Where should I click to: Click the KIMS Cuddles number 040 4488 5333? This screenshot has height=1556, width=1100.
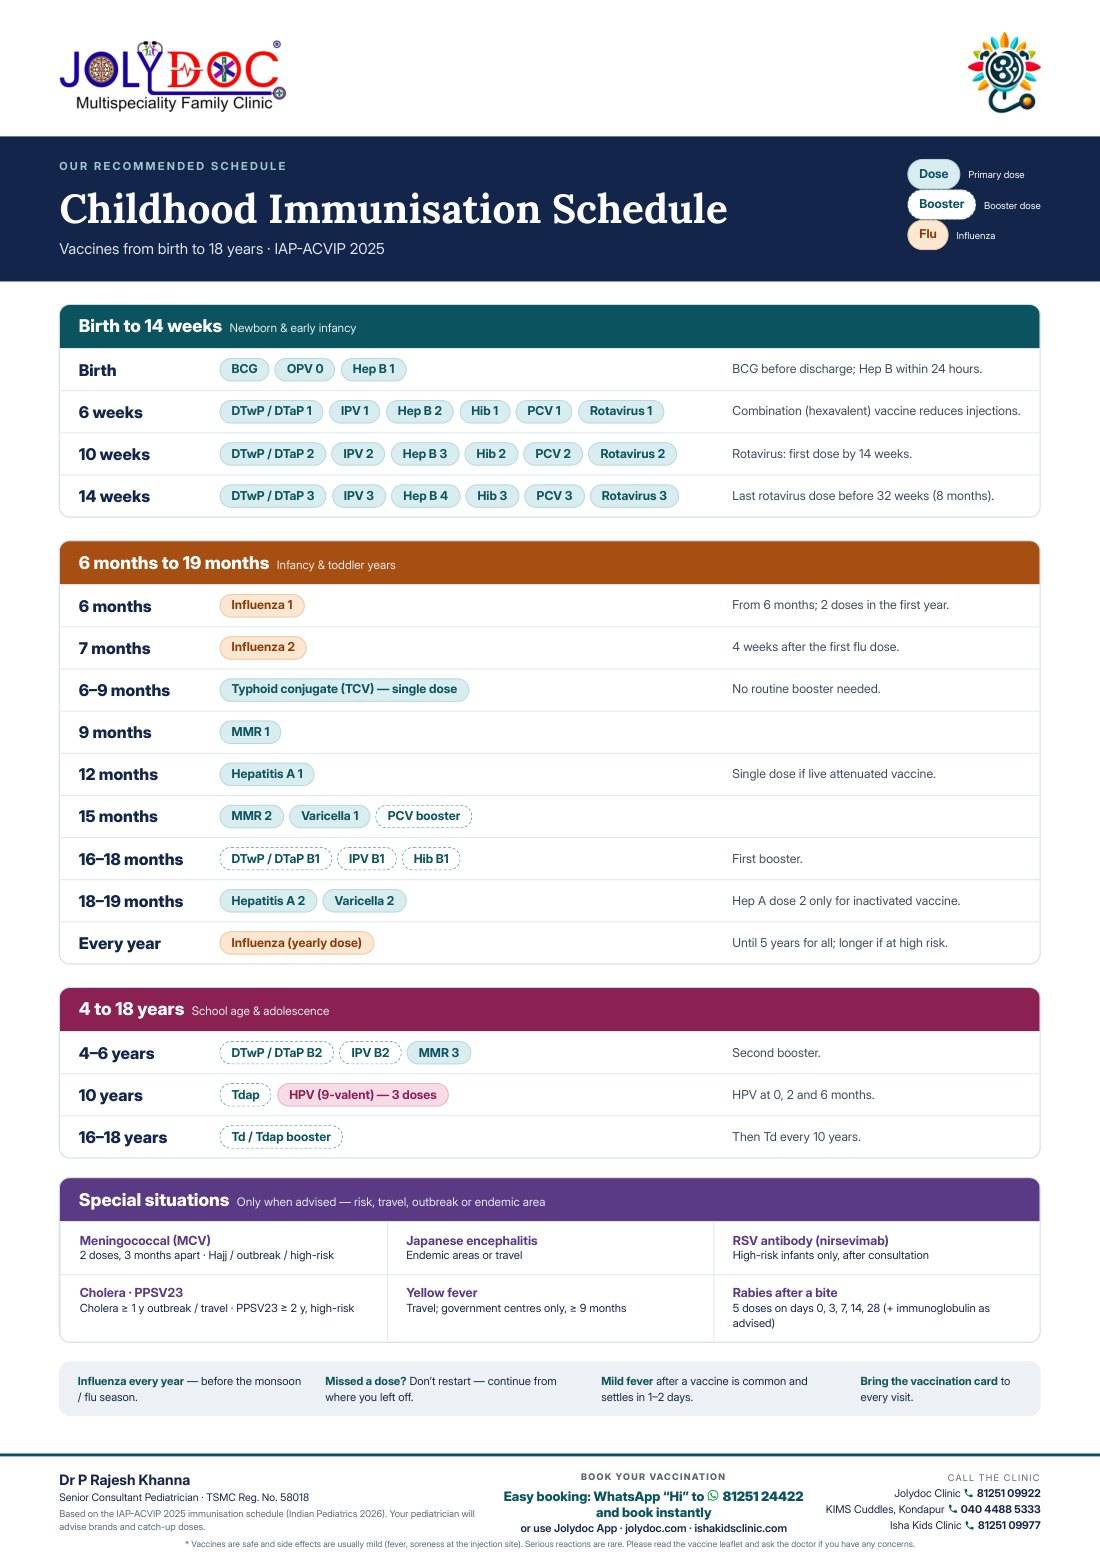click(1001, 1509)
